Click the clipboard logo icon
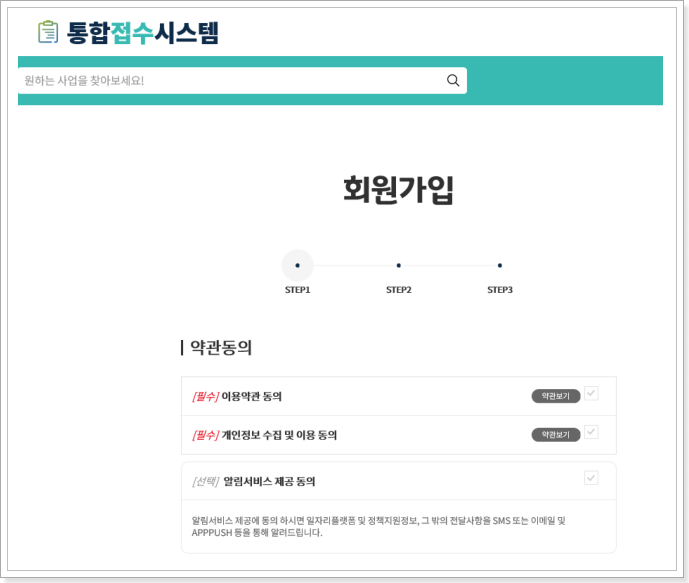The image size is (689, 583). (x=48, y=32)
